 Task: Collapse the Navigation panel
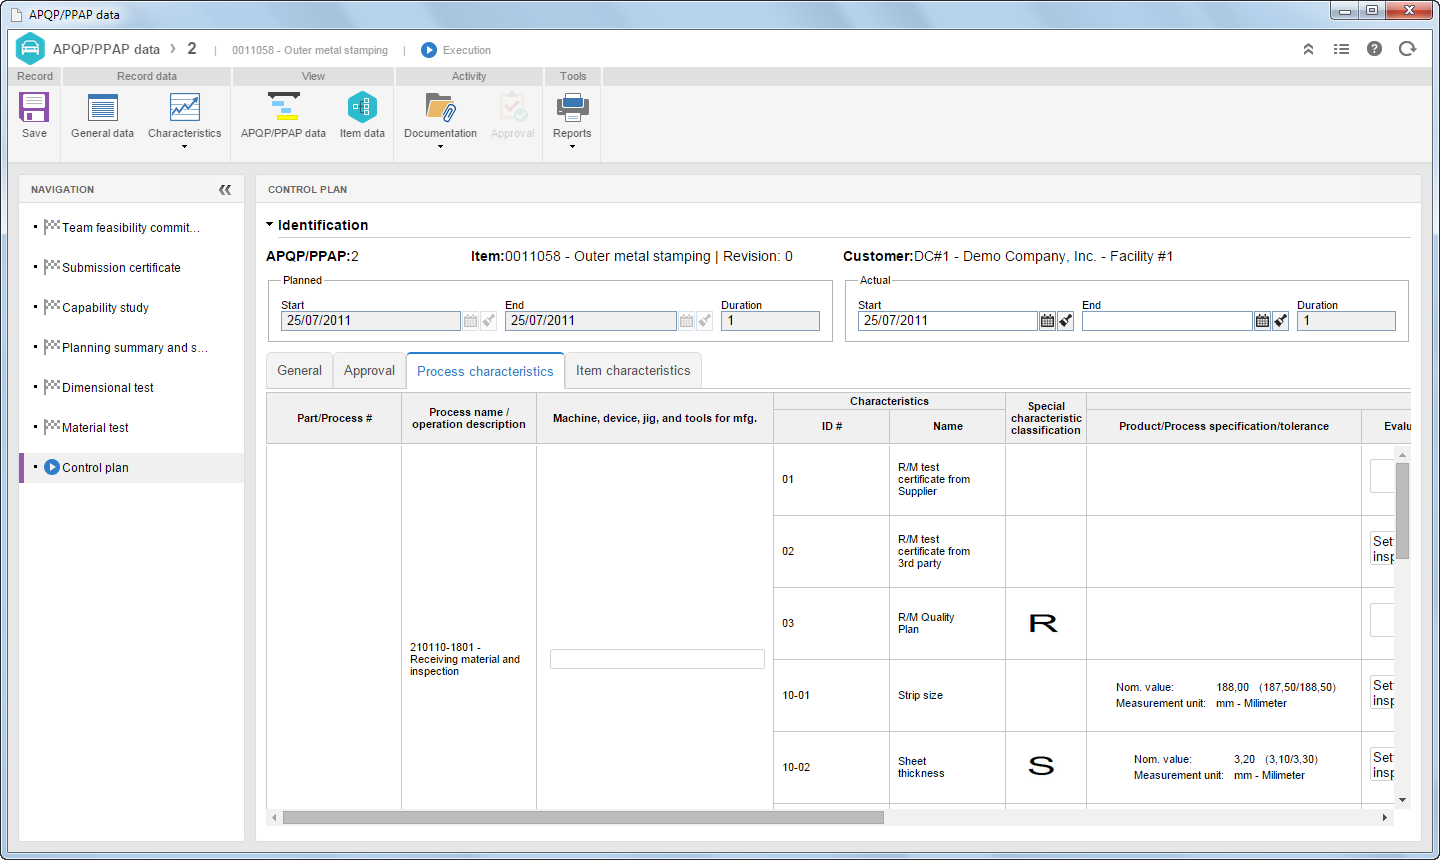pos(225,189)
